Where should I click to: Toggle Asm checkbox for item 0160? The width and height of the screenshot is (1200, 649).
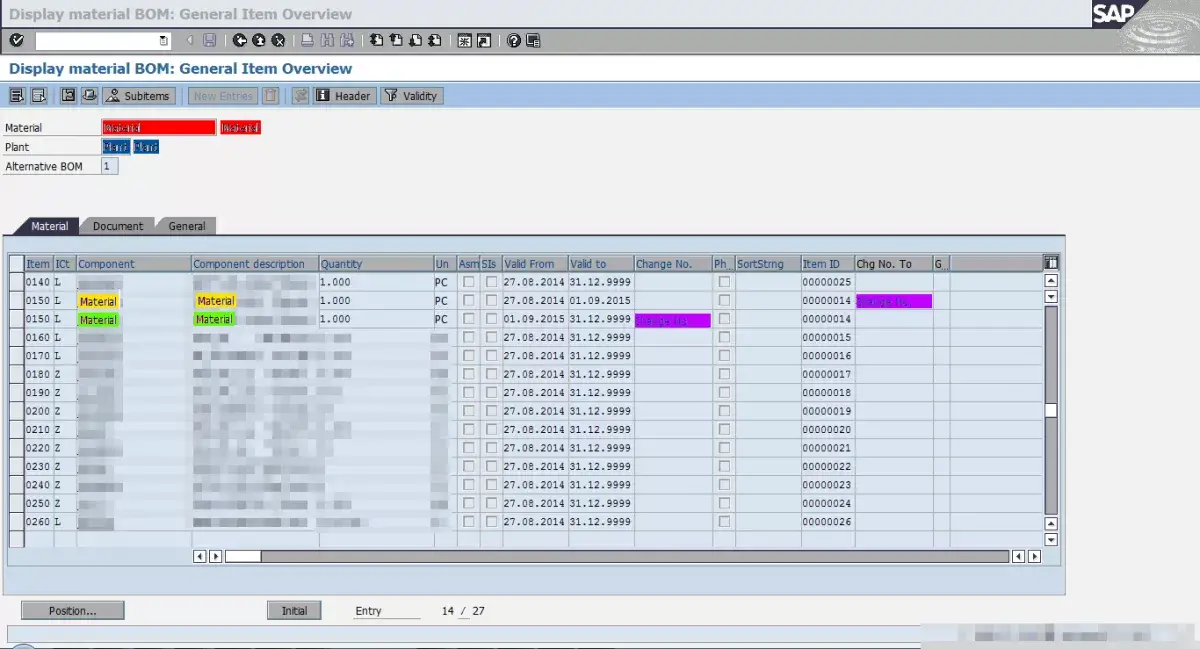tap(469, 337)
